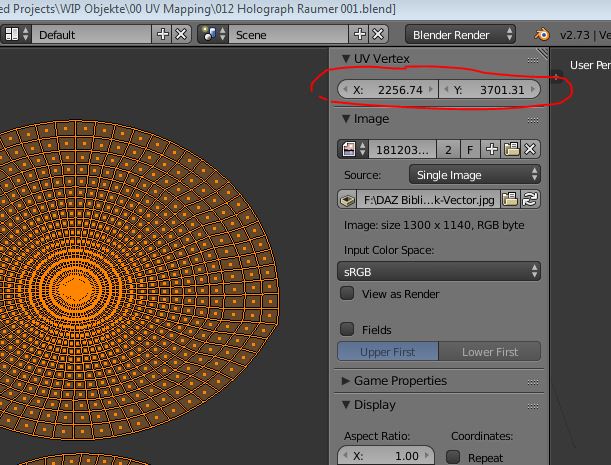Image resolution: width=611 pixels, height=465 pixels.
Task: Open an image file from Image panel
Action: (511, 149)
